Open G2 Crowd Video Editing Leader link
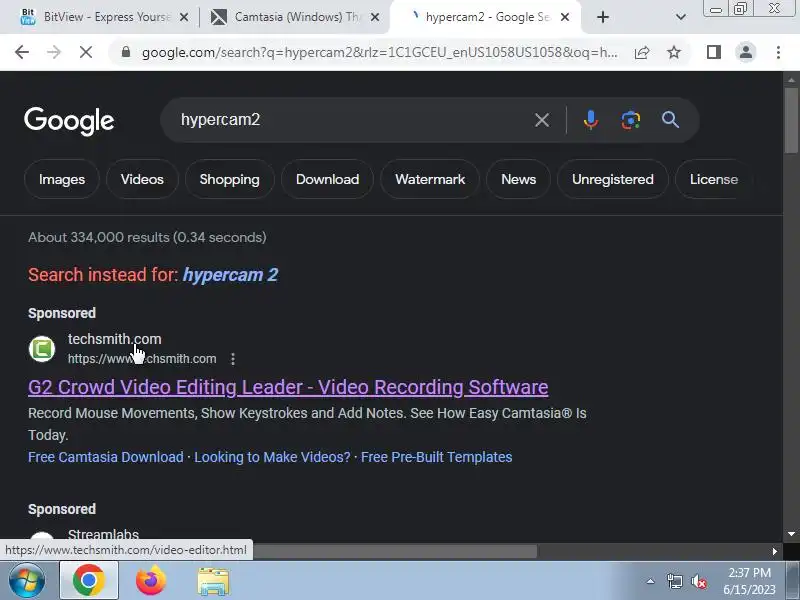Screen dimensions: 800x600 point(288,387)
